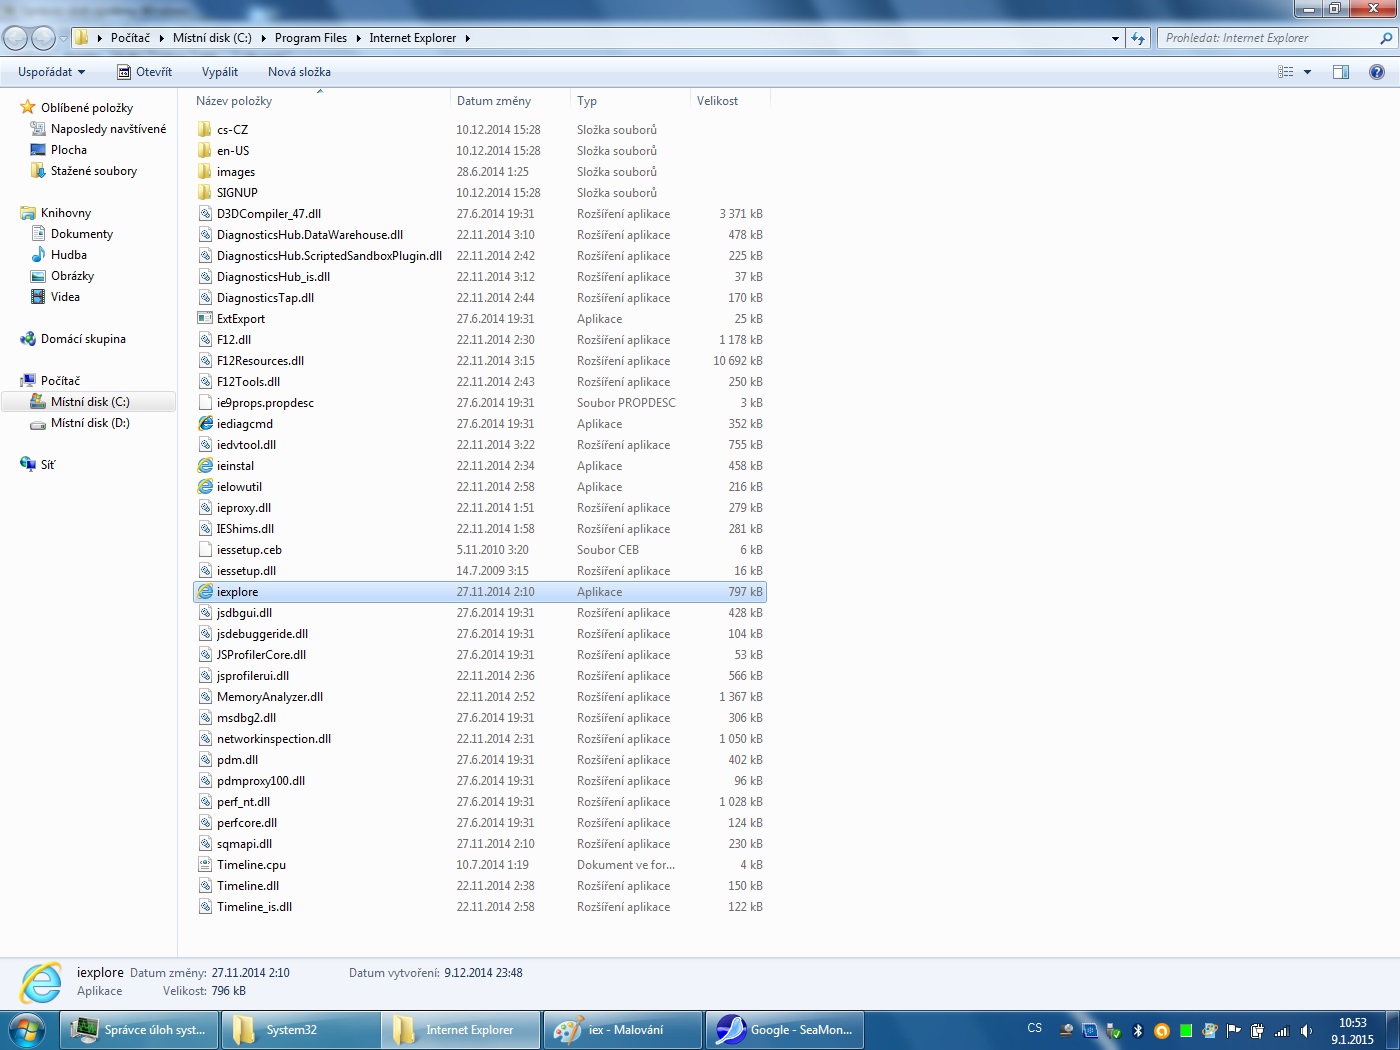Open the view options dropdown arrow
The image size is (1400, 1050).
click(1307, 72)
